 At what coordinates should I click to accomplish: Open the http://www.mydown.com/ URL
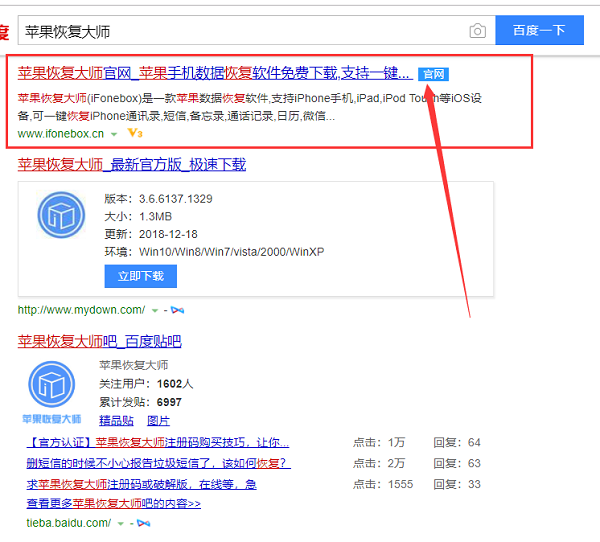[81, 310]
